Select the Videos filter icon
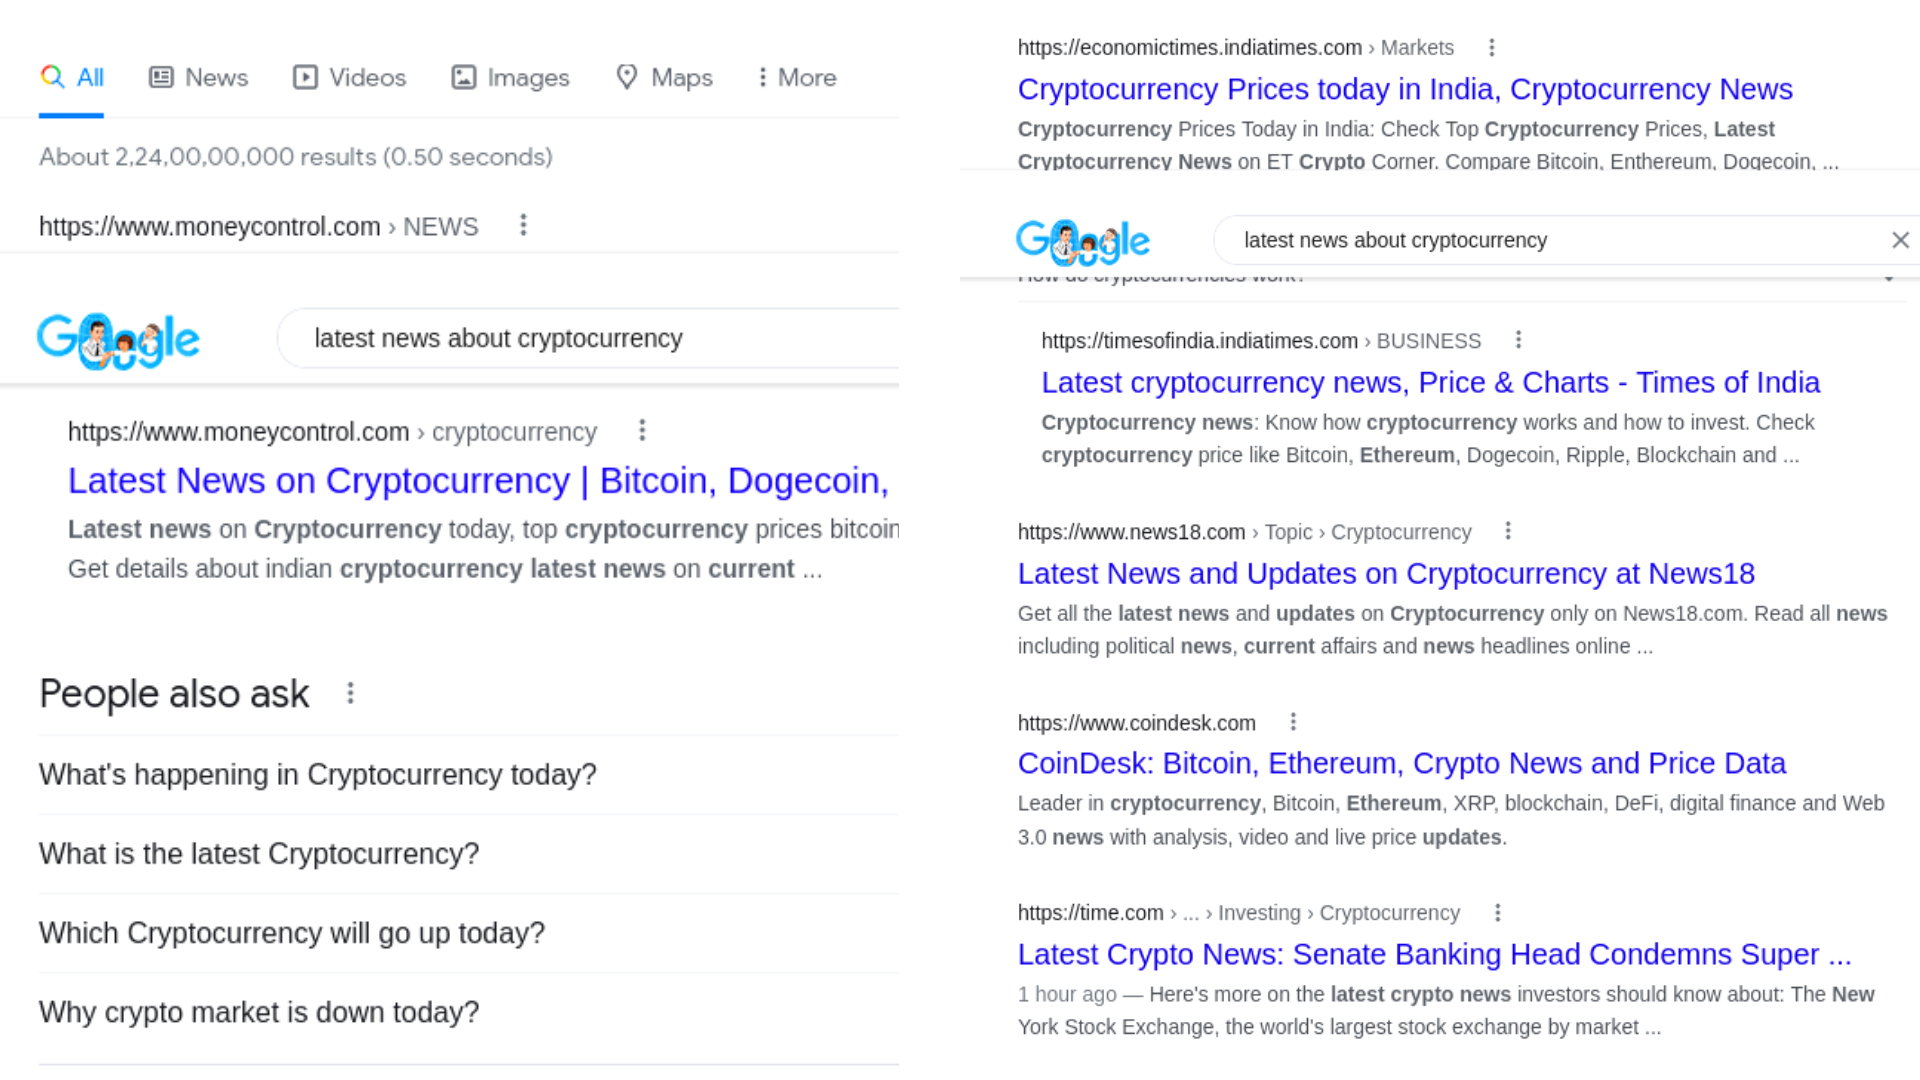1920x1080 pixels. tap(306, 77)
